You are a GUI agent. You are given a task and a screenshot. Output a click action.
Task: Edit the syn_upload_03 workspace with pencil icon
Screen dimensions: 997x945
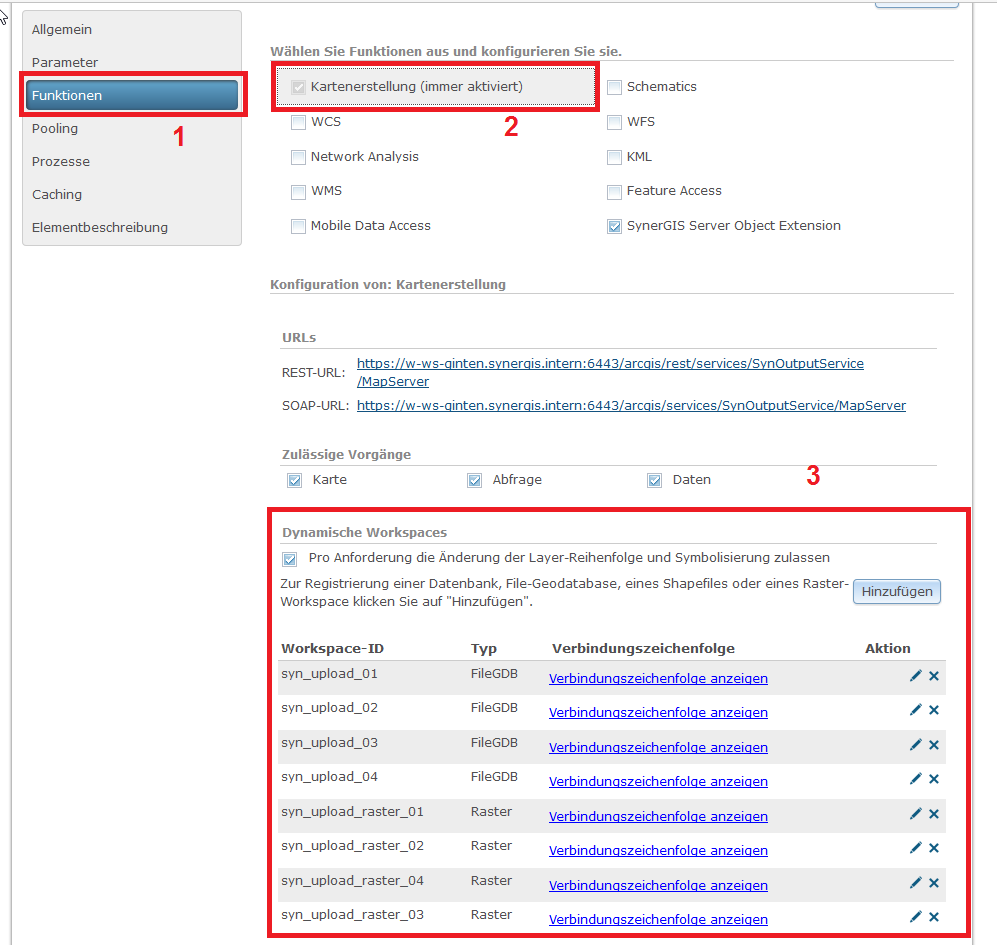tap(915, 745)
